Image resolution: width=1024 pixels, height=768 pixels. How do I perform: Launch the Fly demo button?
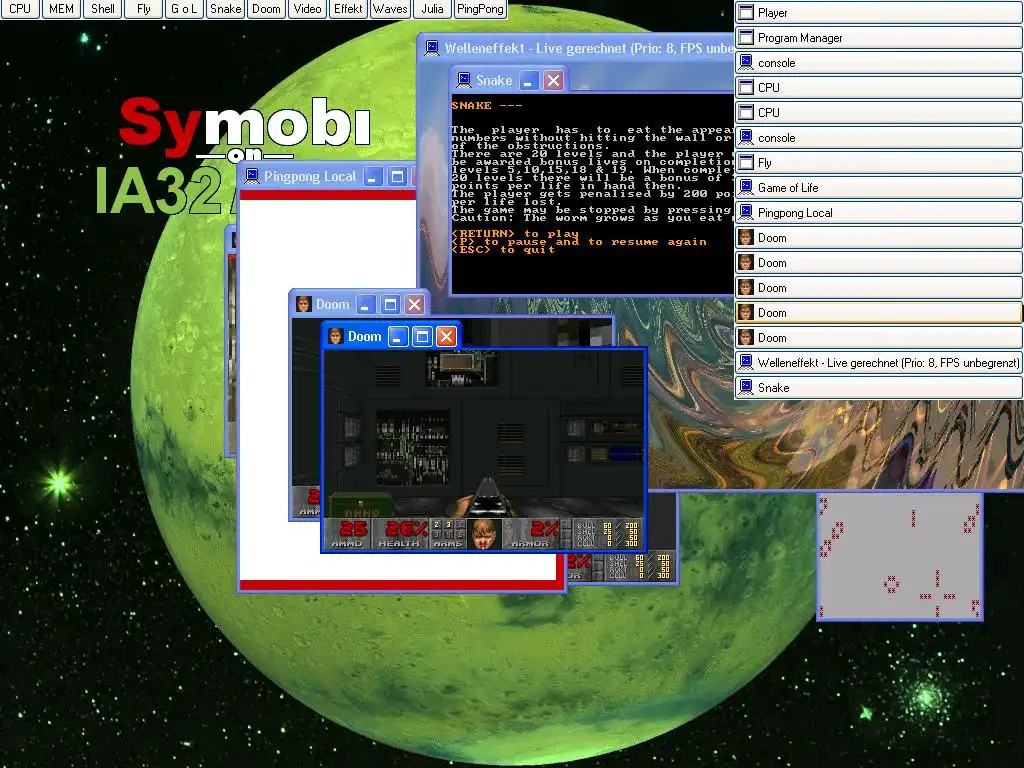tap(144, 9)
